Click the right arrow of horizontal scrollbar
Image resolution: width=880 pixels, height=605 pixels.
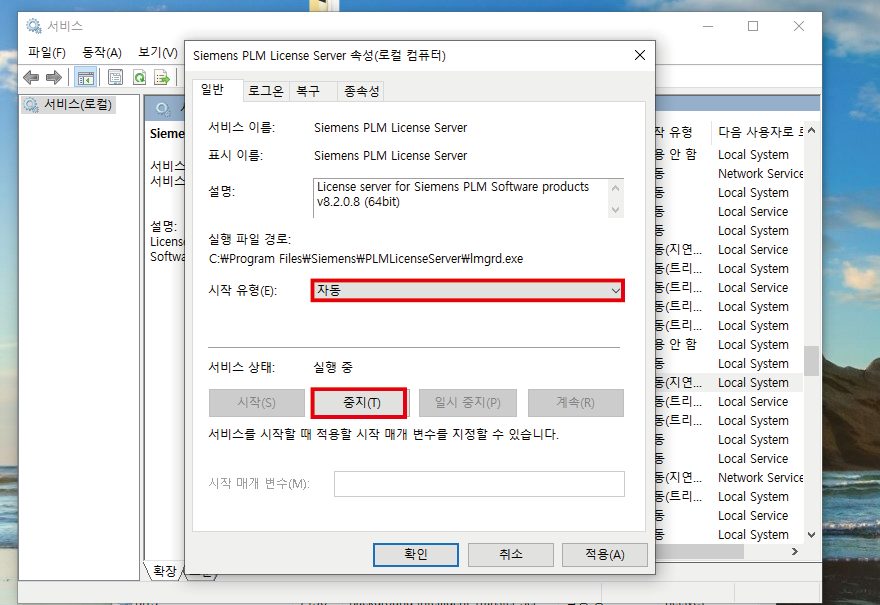pyautogui.click(x=794, y=552)
